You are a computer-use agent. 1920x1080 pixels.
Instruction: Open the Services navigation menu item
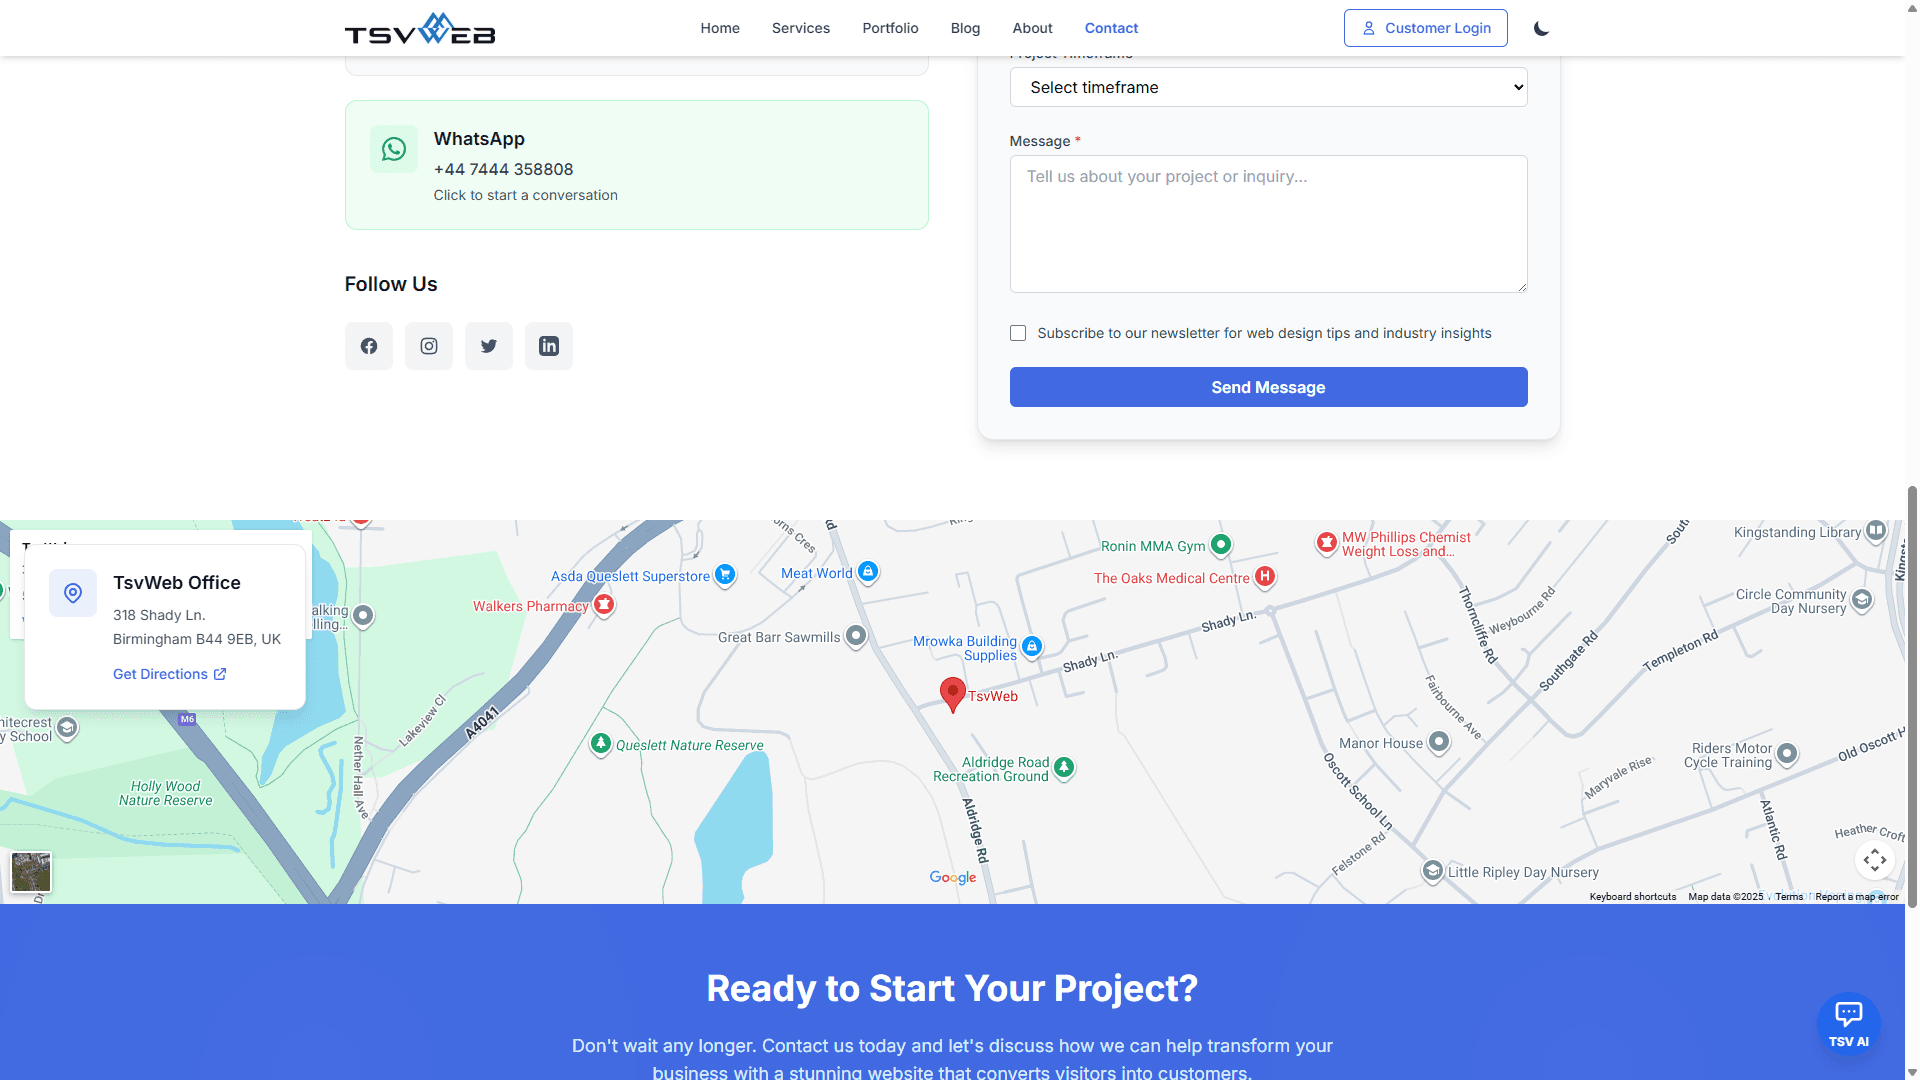coord(800,28)
